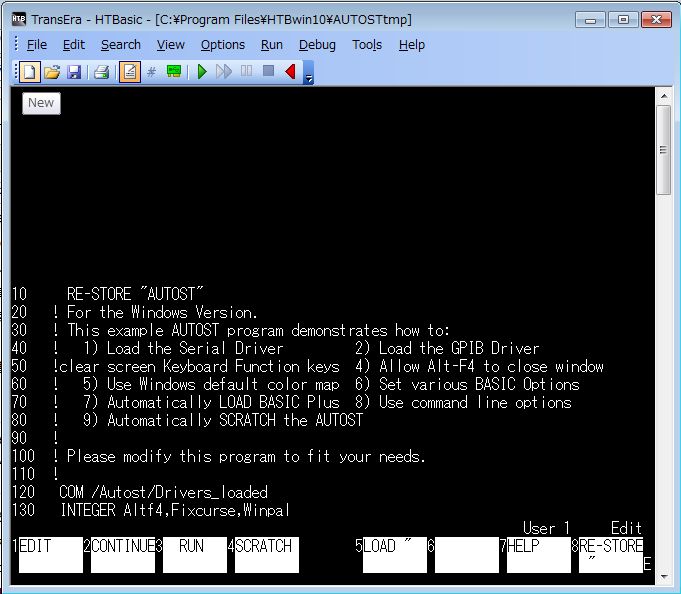
Task: Expand the toolbar options dropdown arrow
Action: tap(309, 72)
